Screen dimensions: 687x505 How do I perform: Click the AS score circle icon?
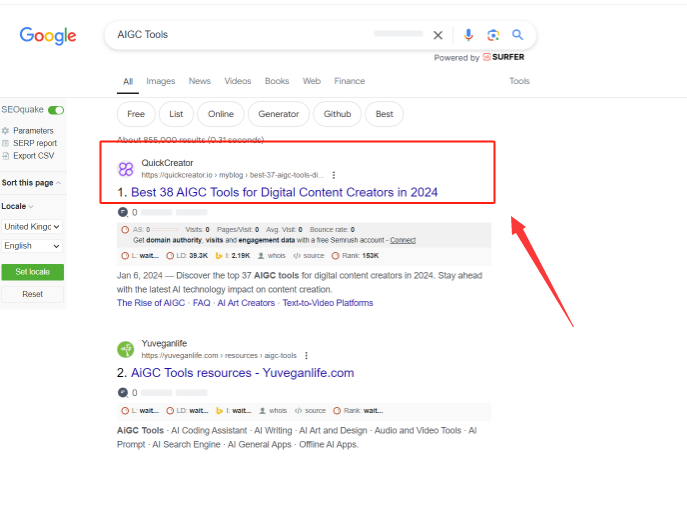pyautogui.click(x=125, y=230)
